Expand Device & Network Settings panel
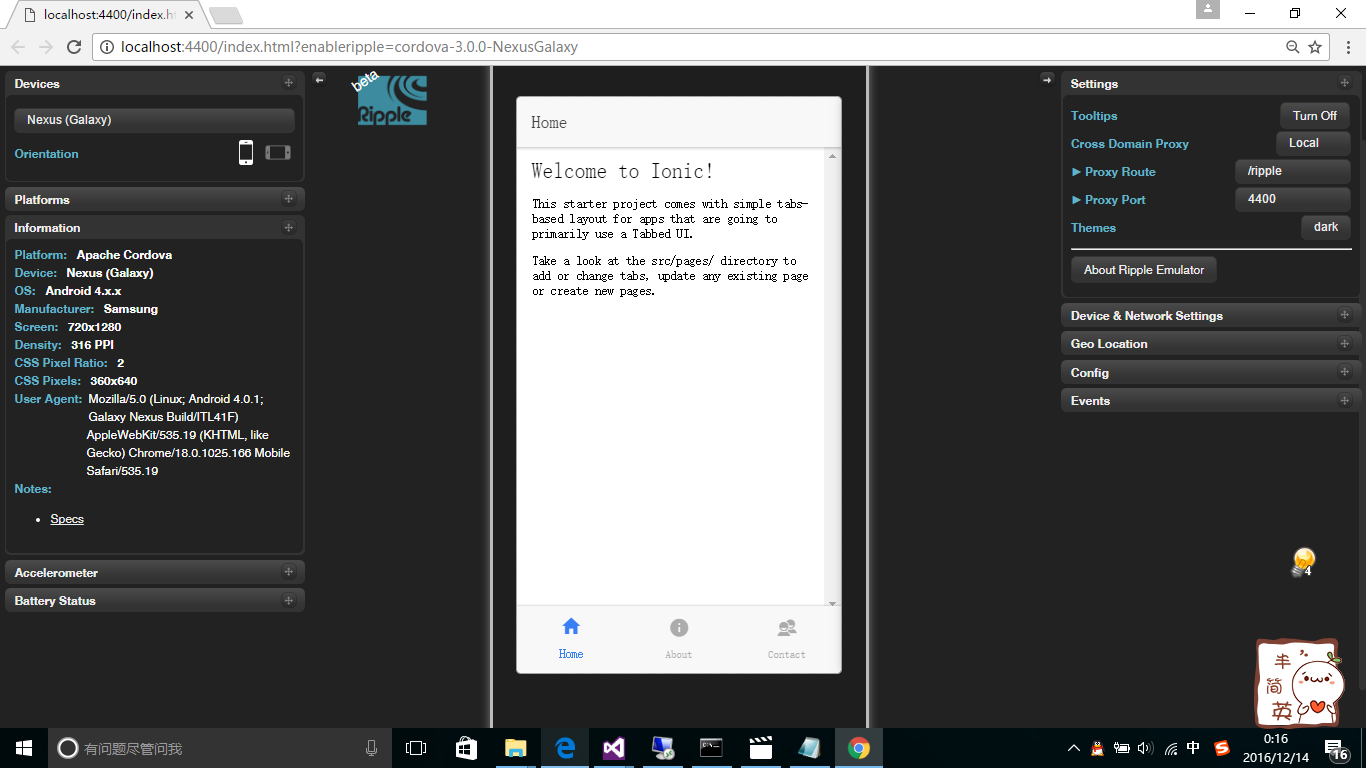 [x=1211, y=316]
